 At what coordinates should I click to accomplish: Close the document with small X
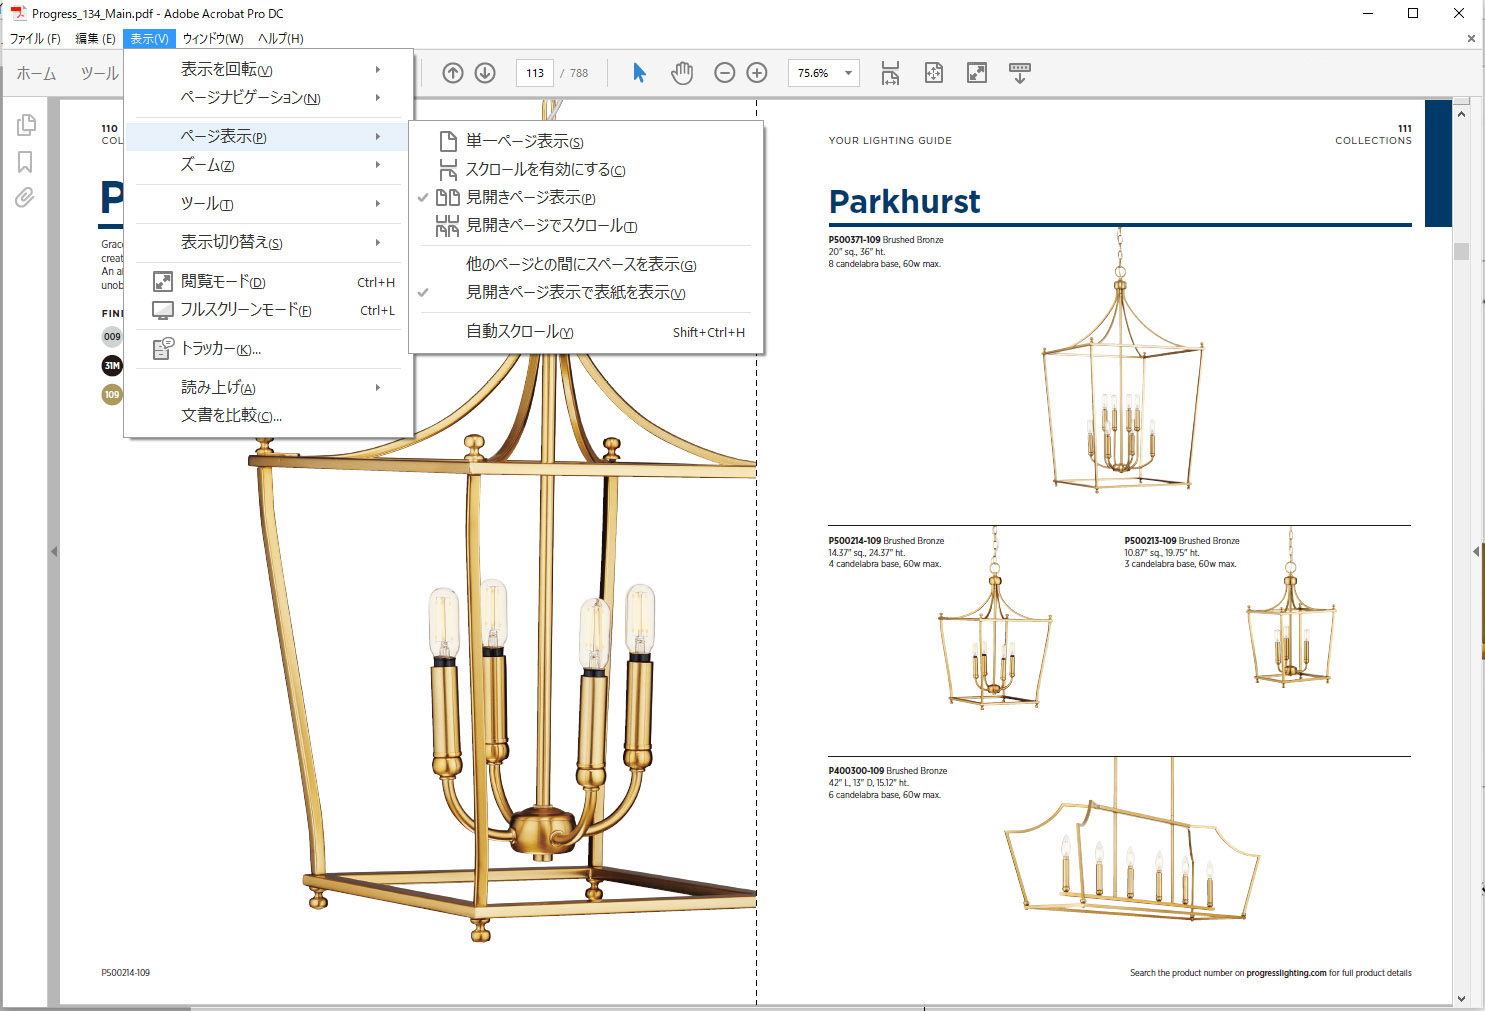click(1471, 38)
